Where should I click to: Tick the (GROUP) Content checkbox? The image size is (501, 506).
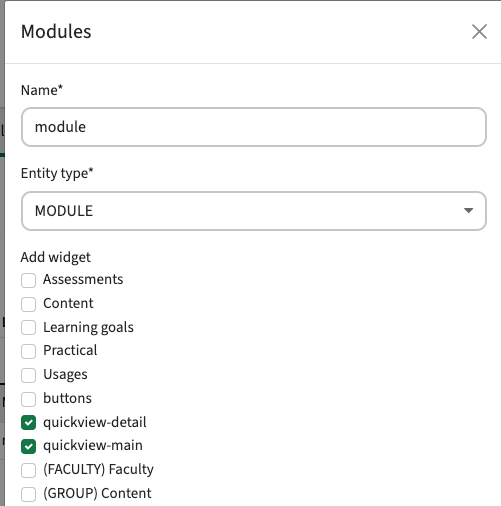click(28, 494)
